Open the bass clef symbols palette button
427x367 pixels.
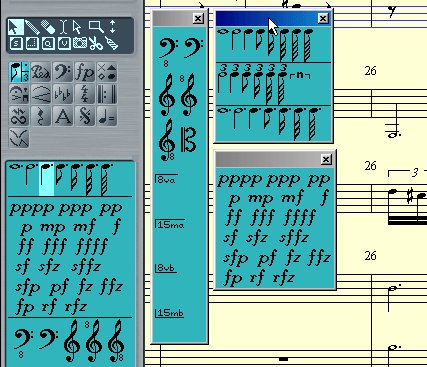(63, 72)
